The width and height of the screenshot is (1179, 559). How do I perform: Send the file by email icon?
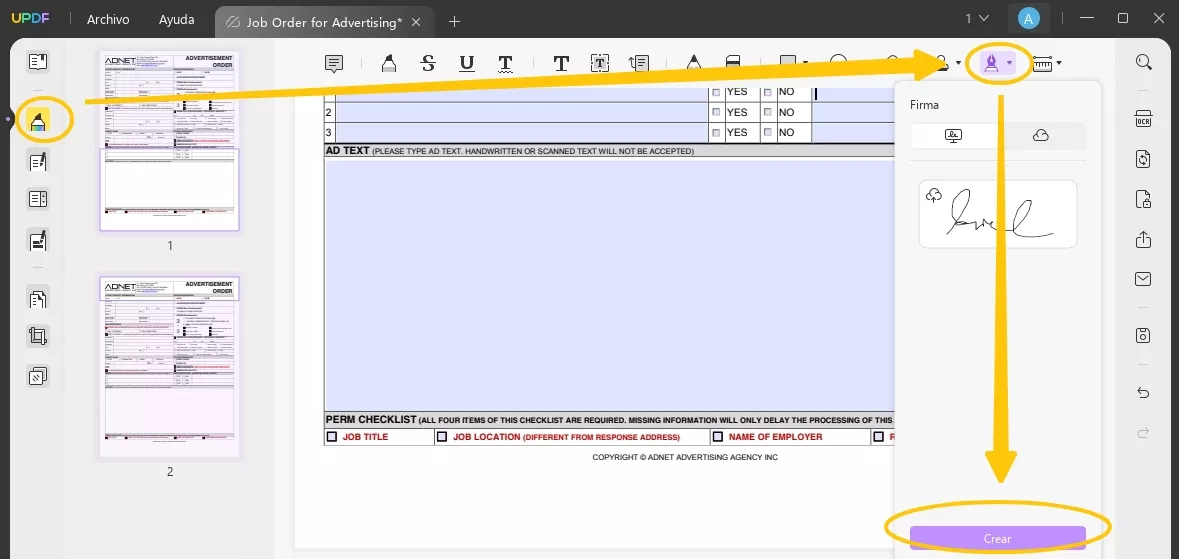pos(1144,279)
